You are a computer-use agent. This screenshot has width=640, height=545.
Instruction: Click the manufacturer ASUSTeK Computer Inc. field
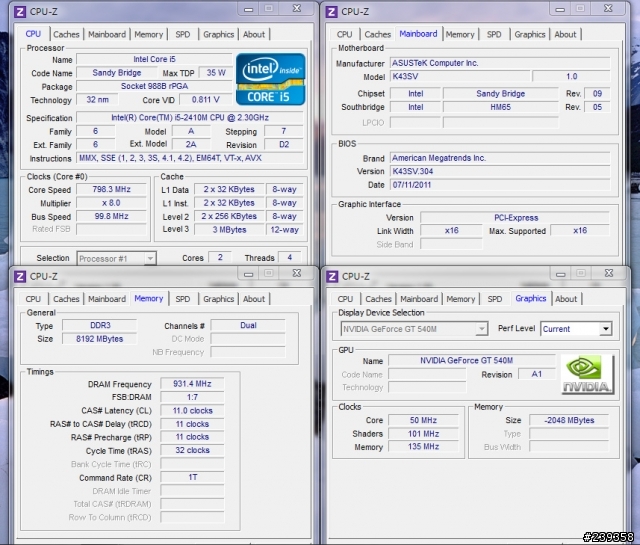500,63
